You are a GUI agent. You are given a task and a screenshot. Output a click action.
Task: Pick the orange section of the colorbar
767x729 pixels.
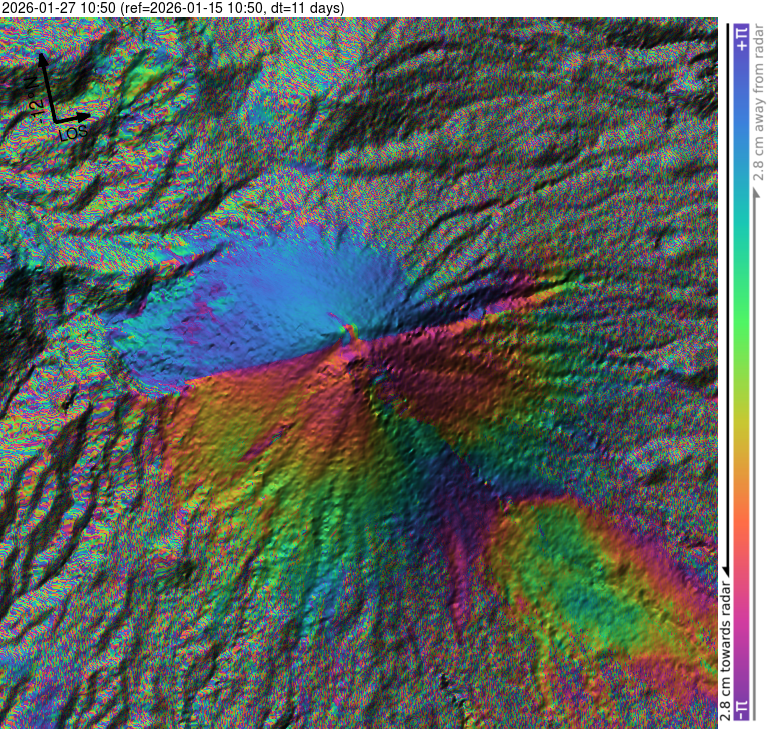tap(741, 520)
